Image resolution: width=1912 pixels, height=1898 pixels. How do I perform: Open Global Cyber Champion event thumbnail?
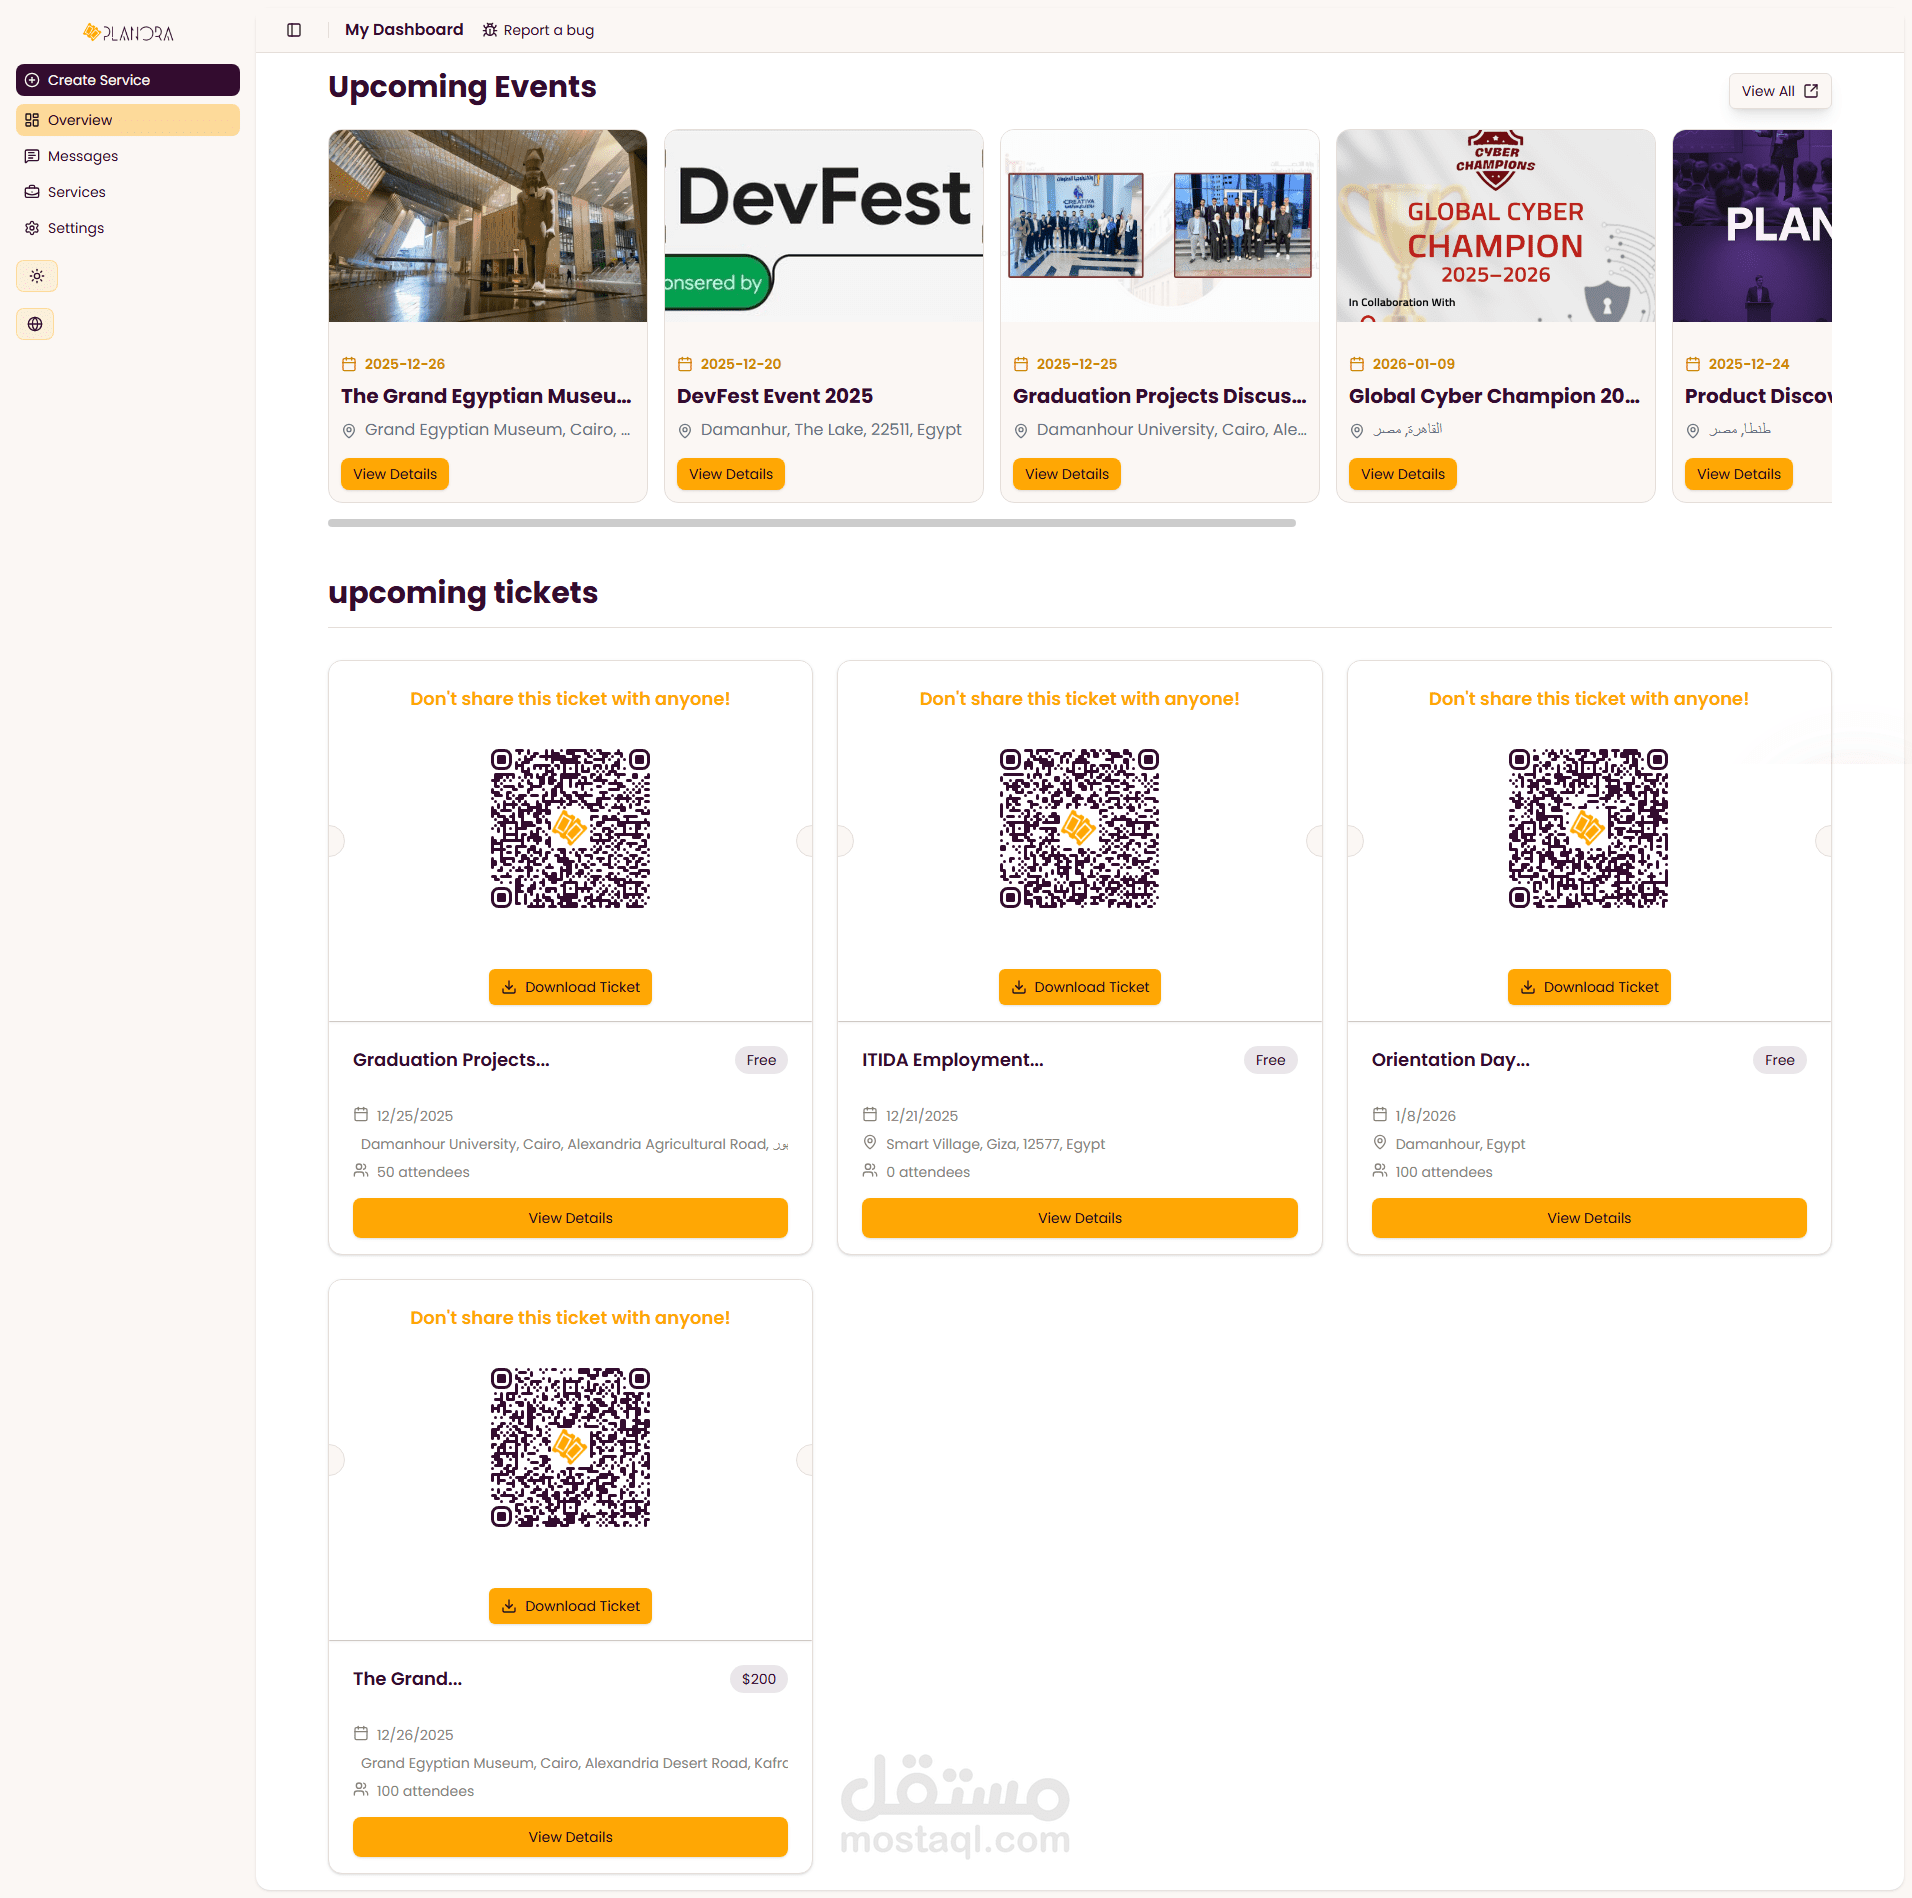1496,226
